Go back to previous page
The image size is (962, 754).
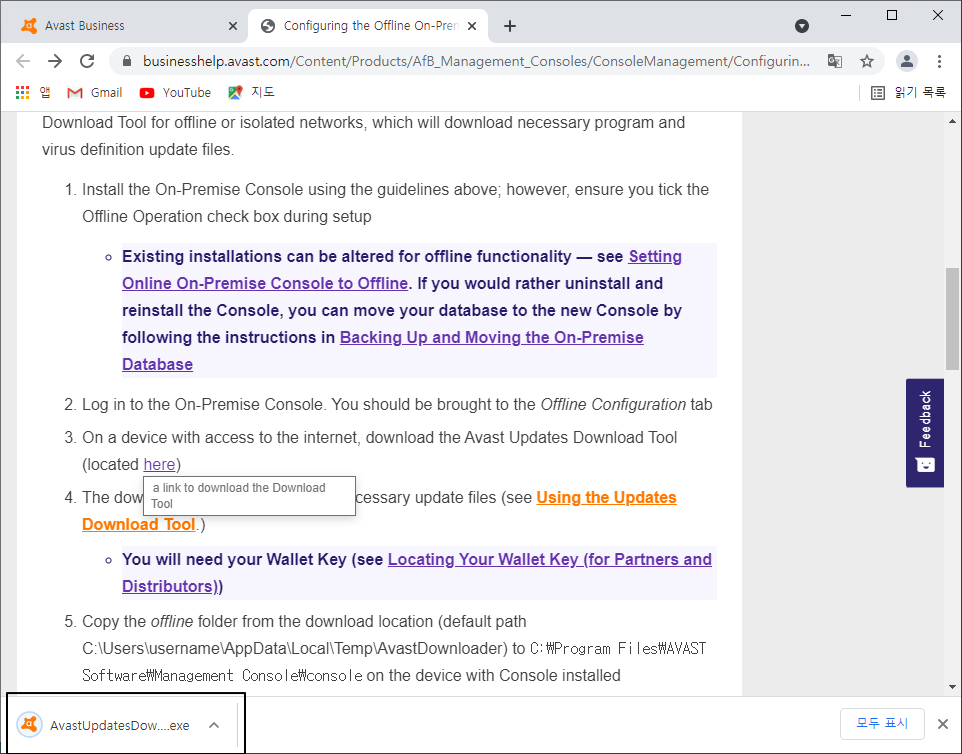click(23, 61)
